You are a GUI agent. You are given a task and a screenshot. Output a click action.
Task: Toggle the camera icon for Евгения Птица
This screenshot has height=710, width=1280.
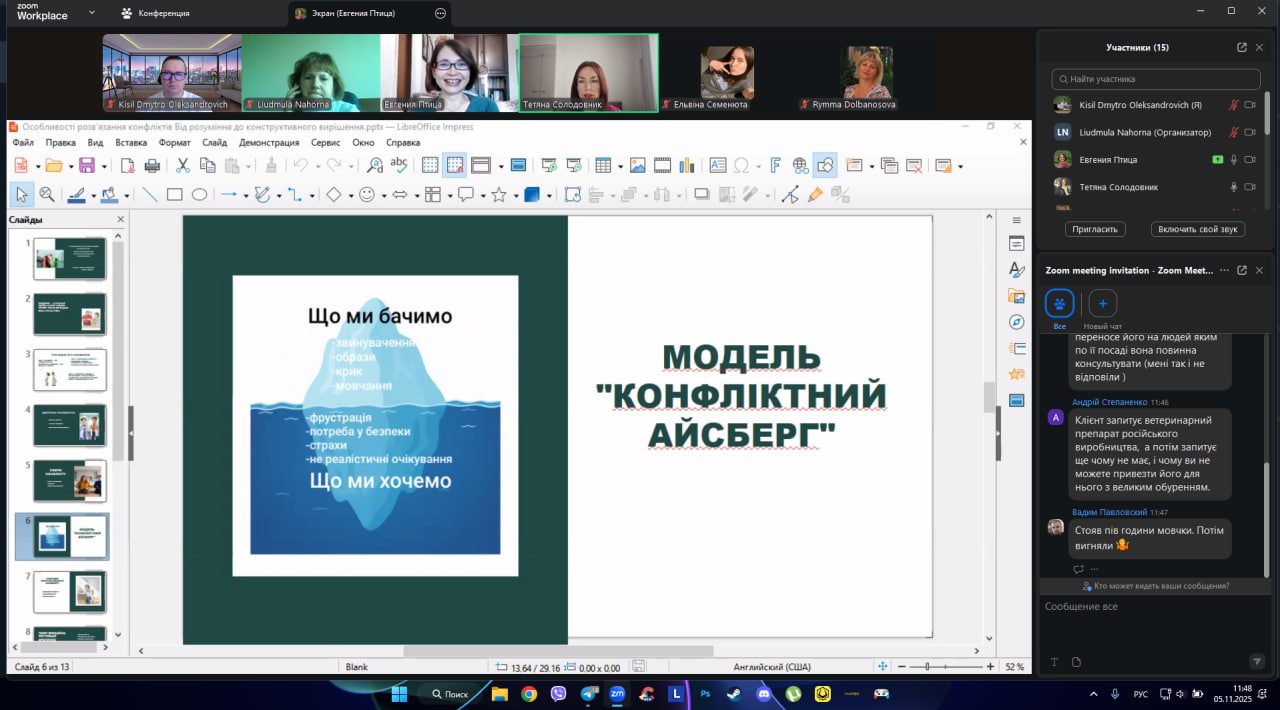coord(1249,160)
